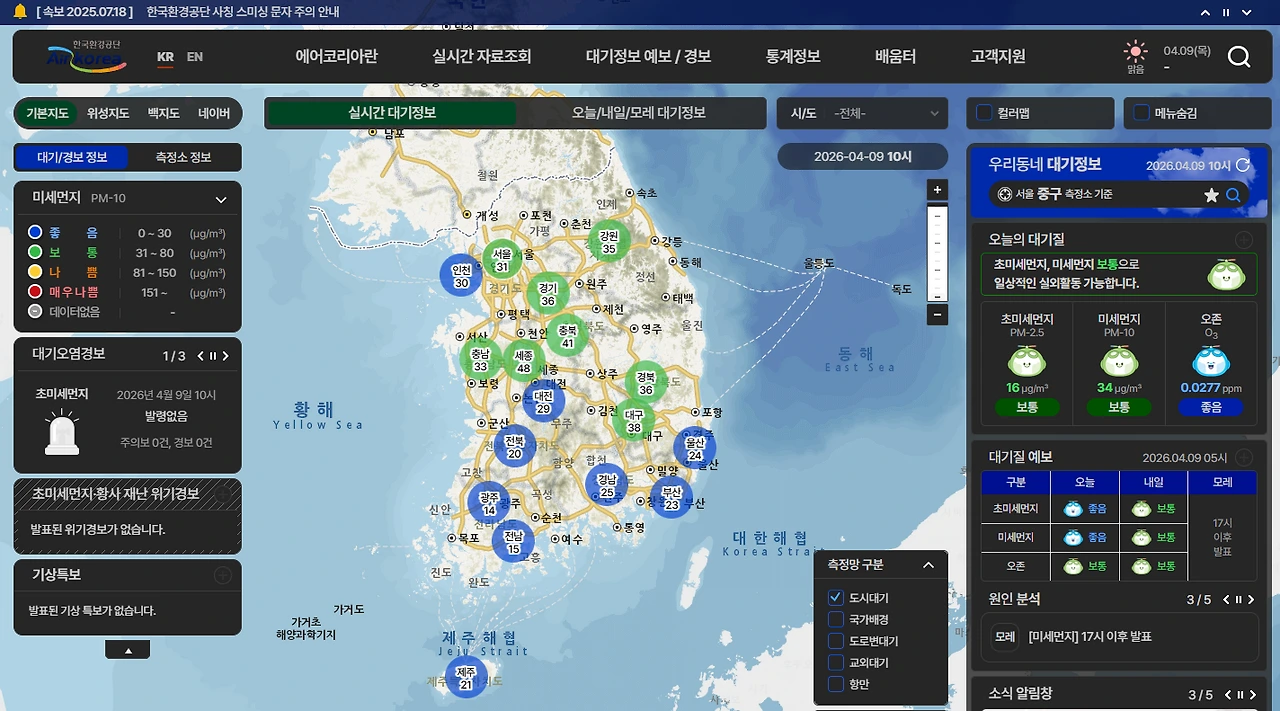The image size is (1280, 711).
Task: Open the 시/도 -전체- dropdown
Action: 862,113
